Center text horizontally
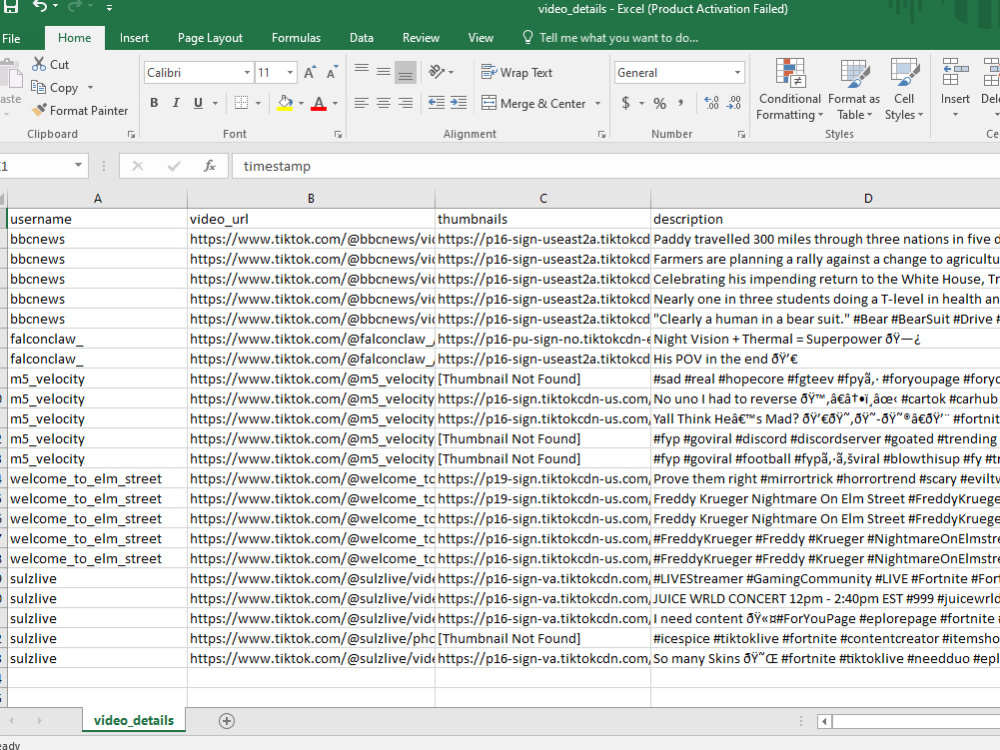 [383, 103]
